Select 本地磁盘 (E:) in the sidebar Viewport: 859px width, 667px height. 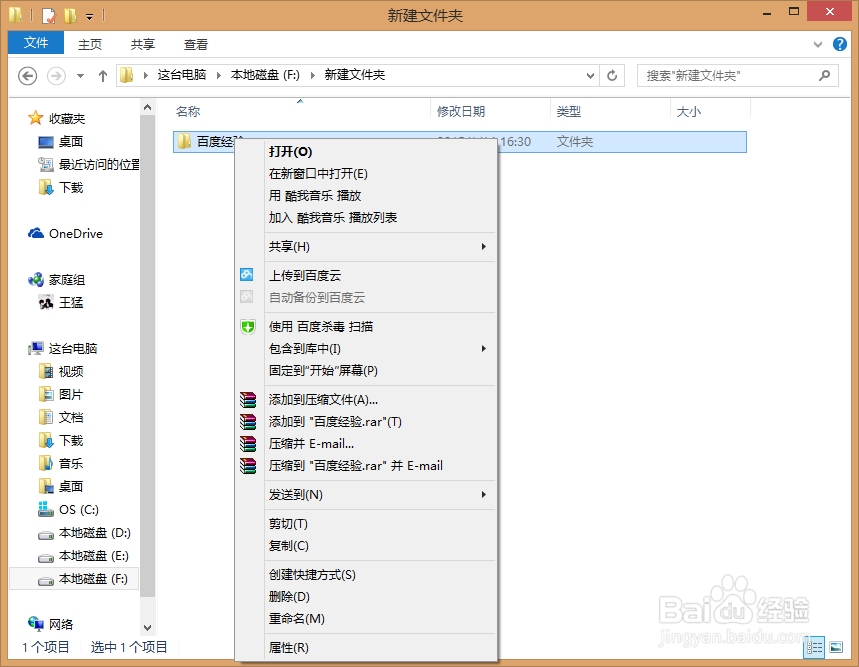(x=83, y=556)
